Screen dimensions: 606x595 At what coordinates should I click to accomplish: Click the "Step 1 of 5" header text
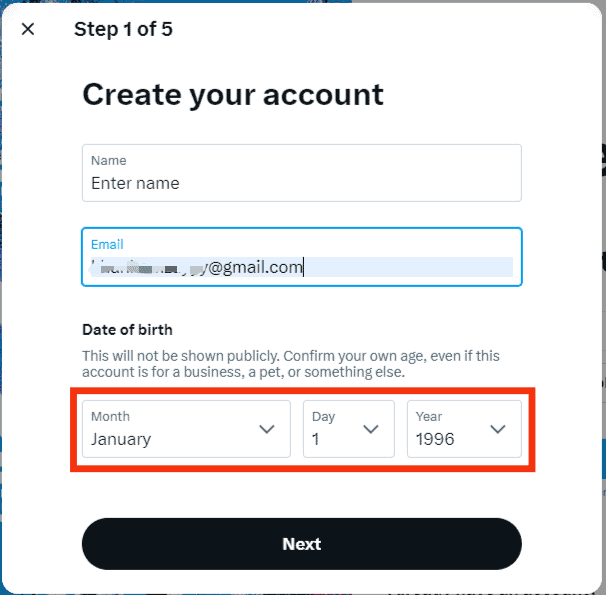coord(123,29)
